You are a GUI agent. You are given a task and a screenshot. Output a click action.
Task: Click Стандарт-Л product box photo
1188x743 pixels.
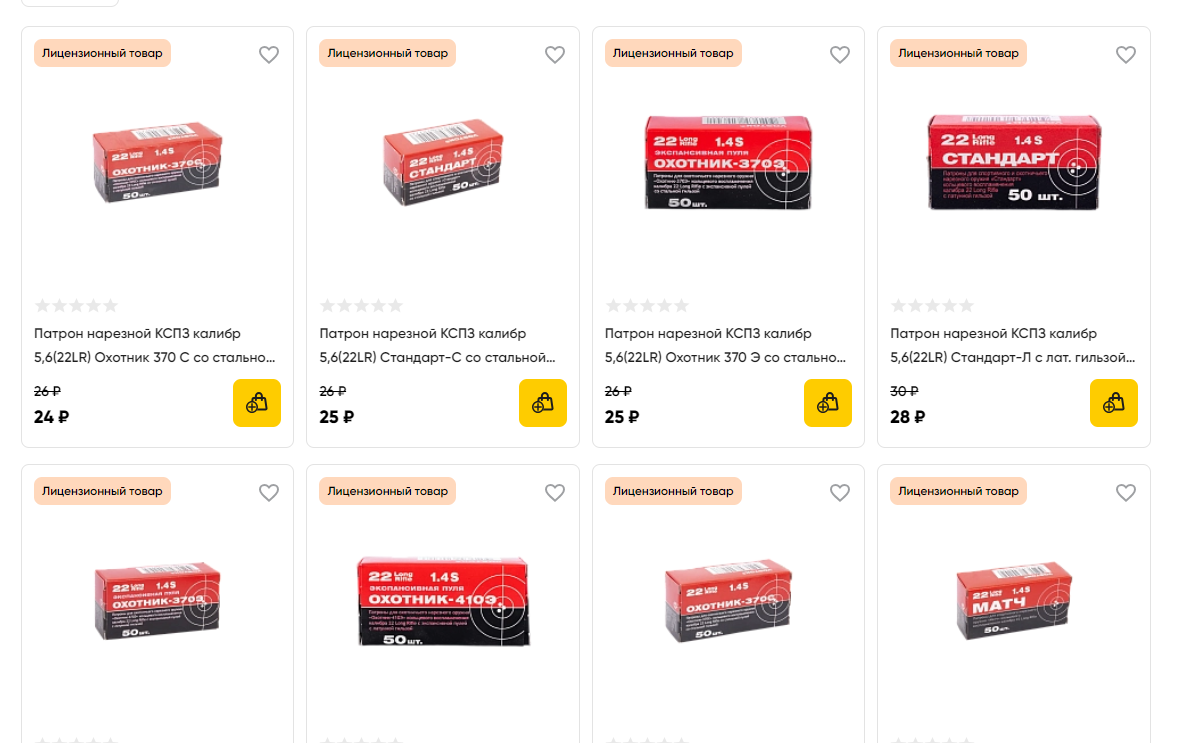pyautogui.click(x=1014, y=162)
